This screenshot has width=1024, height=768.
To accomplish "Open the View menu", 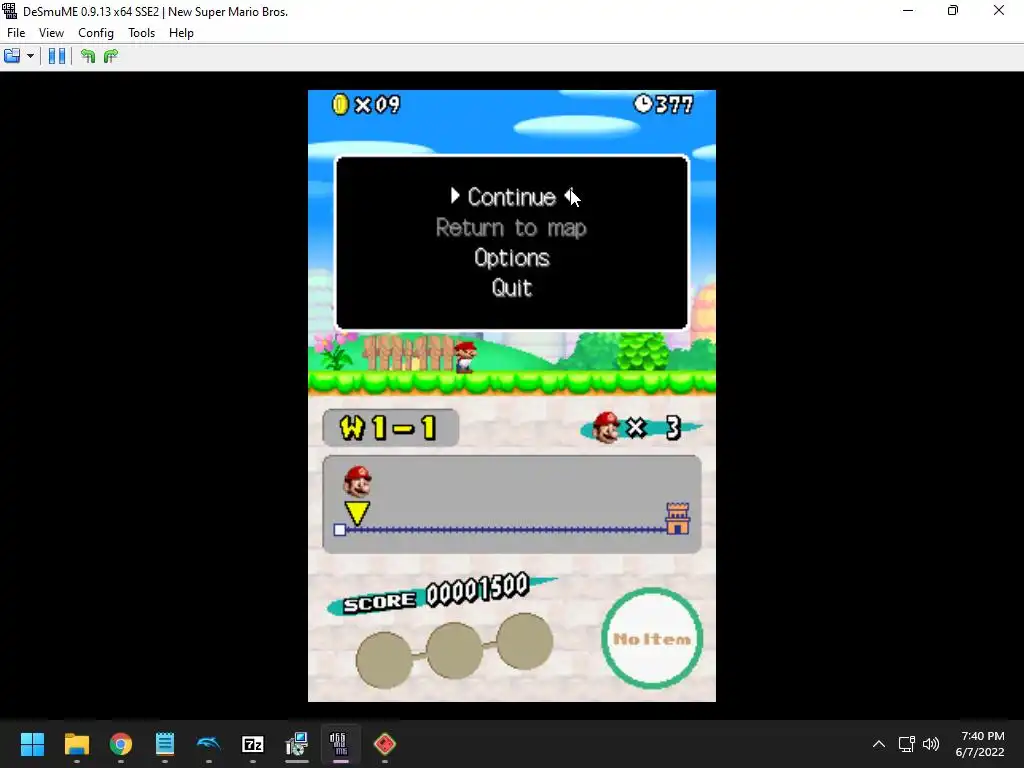I will [x=51, y=33].
